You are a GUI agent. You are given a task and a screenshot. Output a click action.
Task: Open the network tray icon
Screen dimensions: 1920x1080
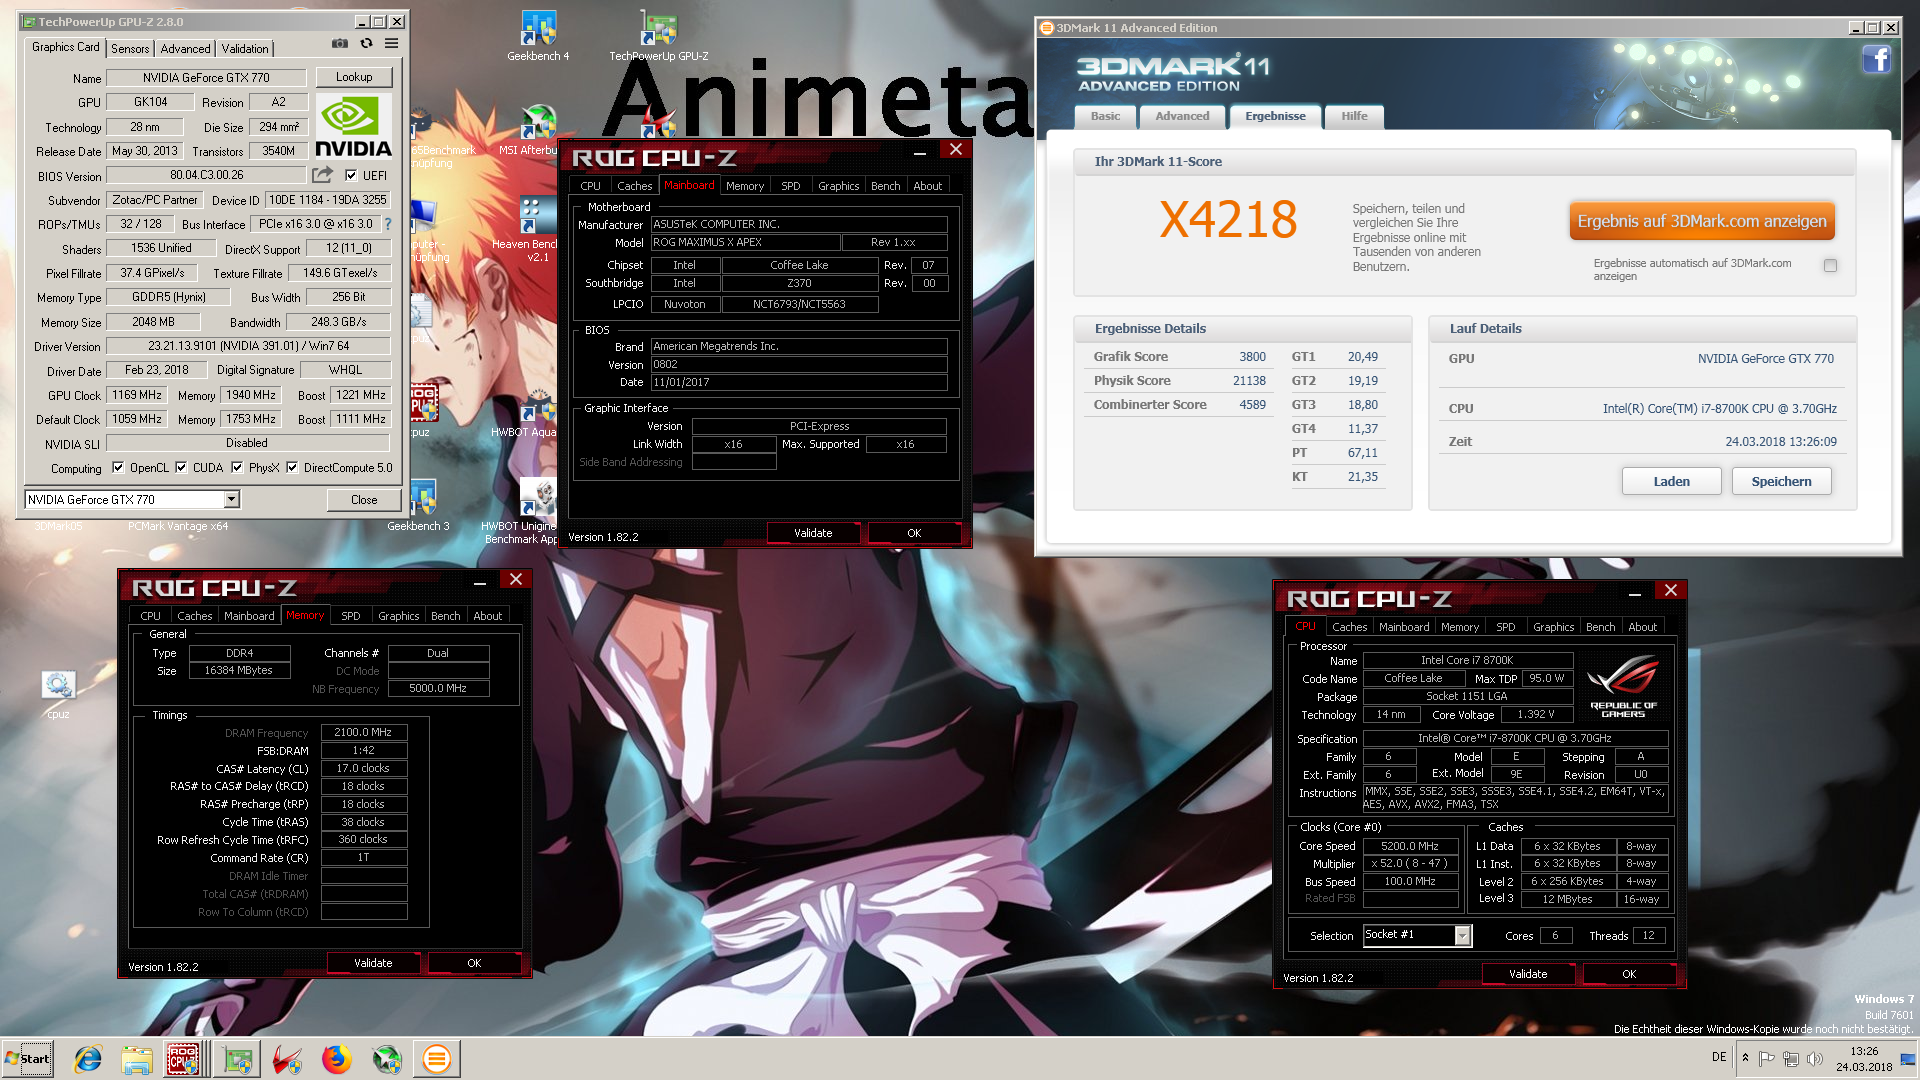click(x=1791, y=1058)
